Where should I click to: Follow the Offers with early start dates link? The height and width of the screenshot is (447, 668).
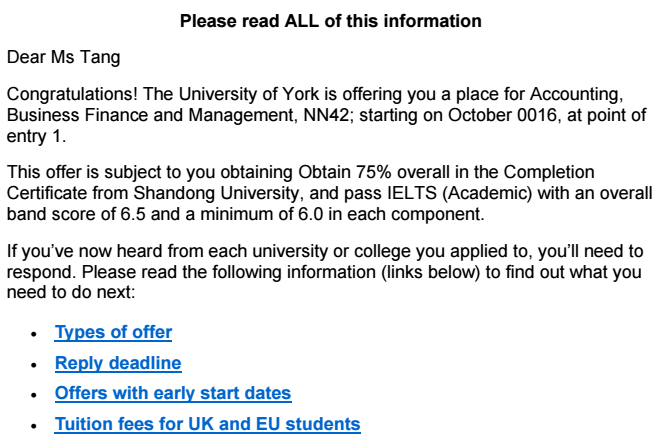click(x=173, y=393)
